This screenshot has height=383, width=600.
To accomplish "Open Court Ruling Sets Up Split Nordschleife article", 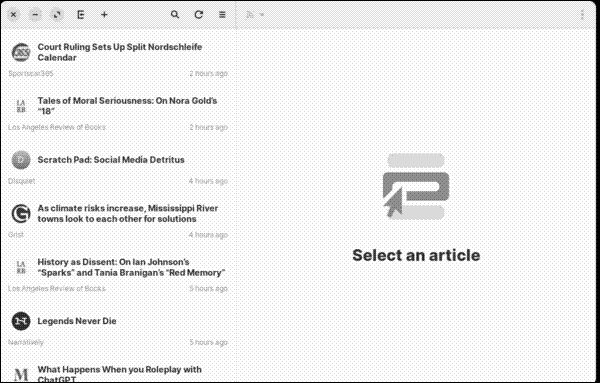I will coord(120,52).
